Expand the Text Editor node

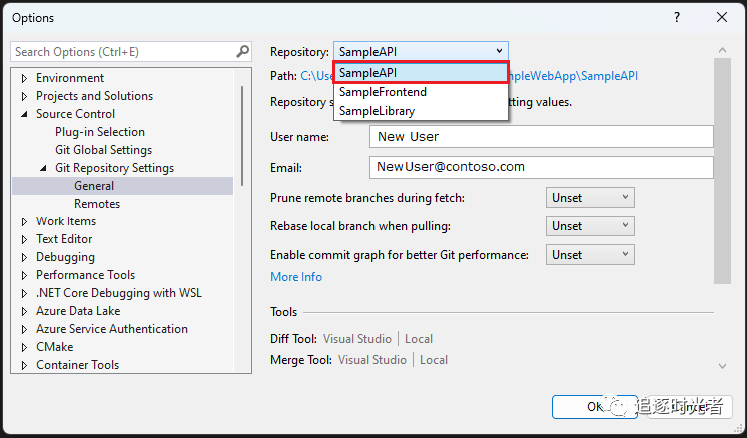tap(24, 239)
